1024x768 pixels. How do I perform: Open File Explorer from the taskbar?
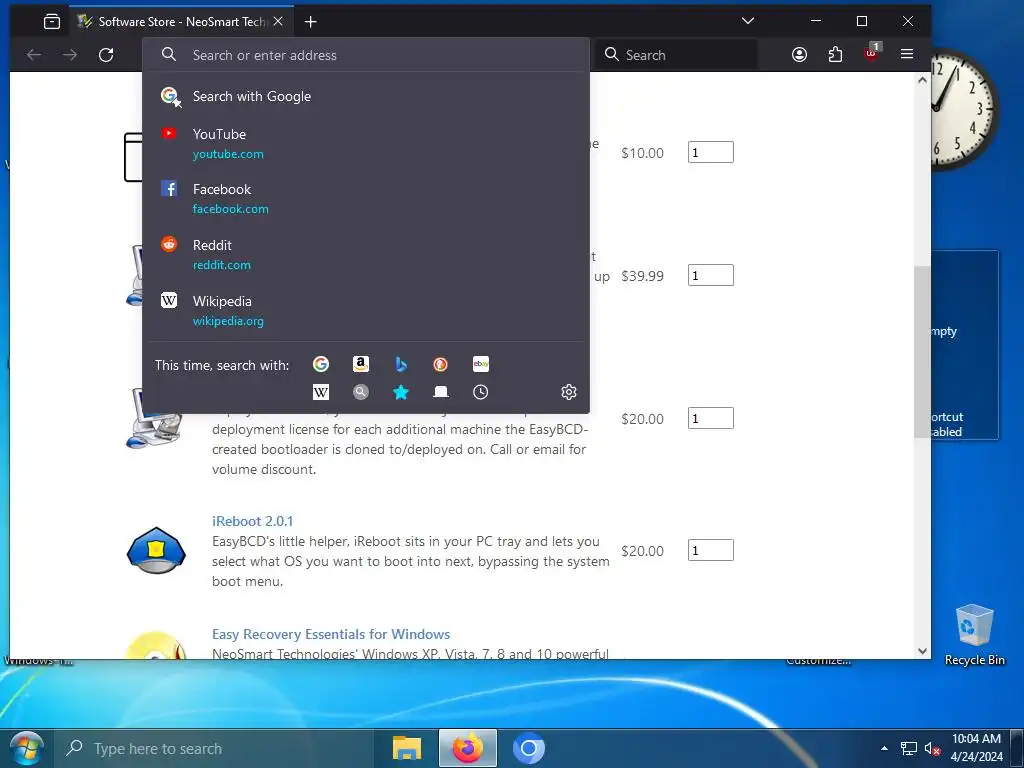406,748
